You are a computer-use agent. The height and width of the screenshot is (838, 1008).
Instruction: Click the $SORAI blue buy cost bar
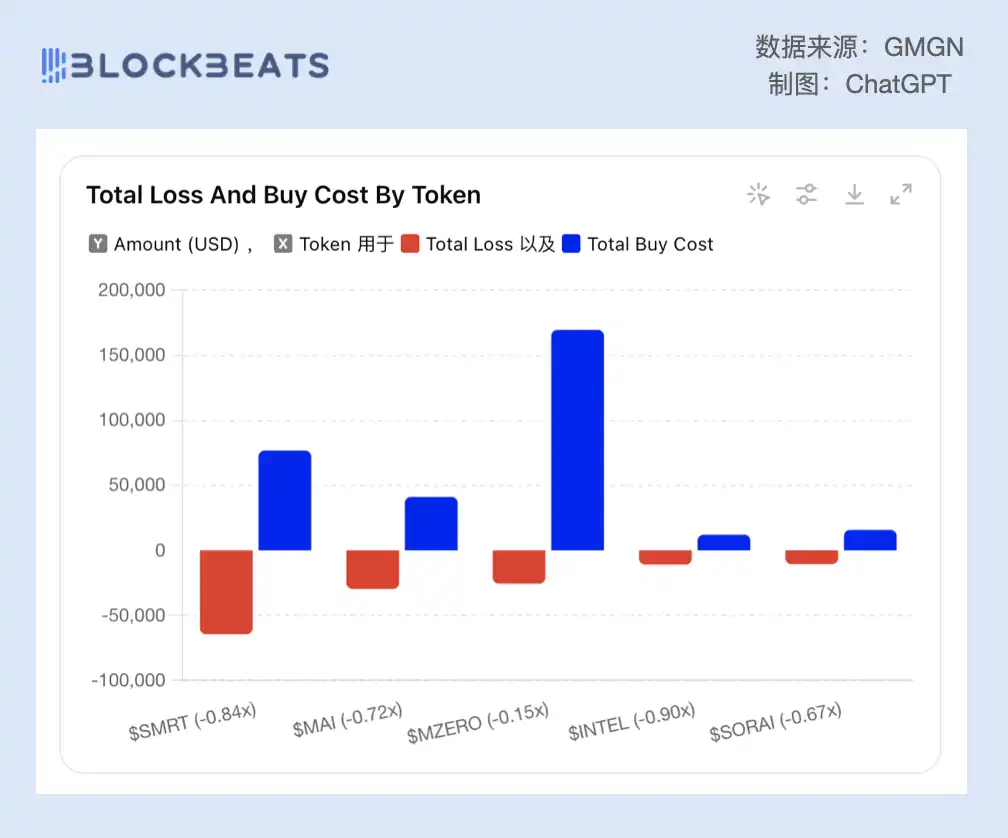pyautogui.click(x=870, y=540)
